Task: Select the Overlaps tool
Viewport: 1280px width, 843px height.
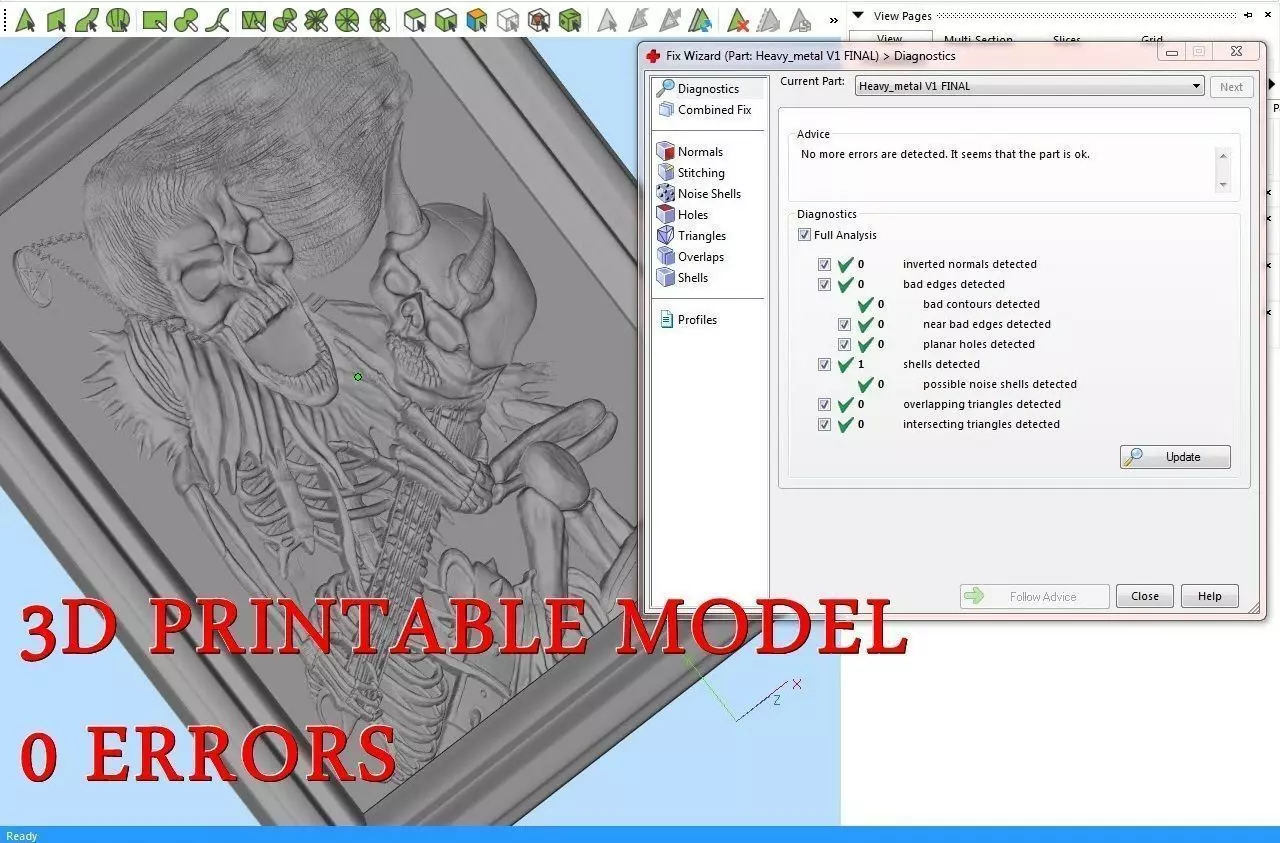Action: (690, 256)
